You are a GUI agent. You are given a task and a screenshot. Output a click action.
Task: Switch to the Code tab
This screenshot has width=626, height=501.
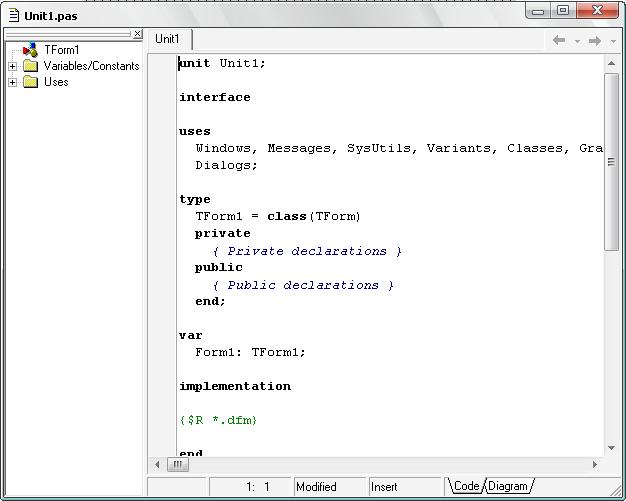pos(466,486)
